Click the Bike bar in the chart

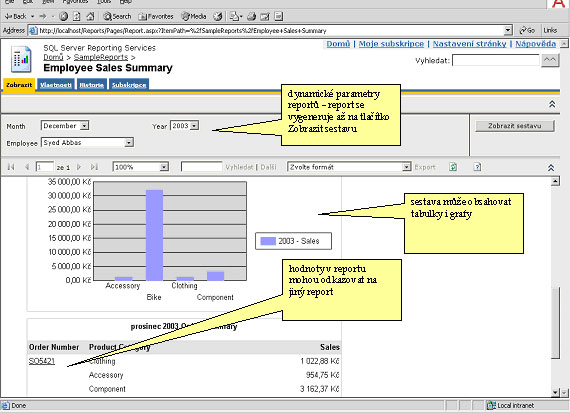[x=154, y=235]
